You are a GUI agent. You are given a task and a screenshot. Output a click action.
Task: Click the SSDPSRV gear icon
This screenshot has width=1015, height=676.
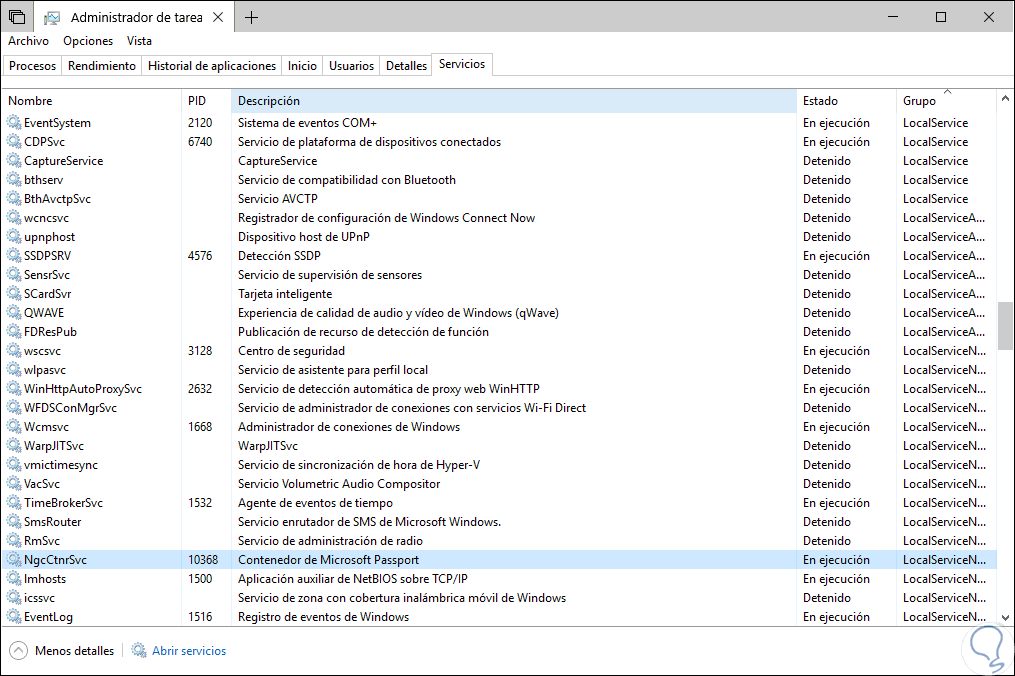point(14,255)
